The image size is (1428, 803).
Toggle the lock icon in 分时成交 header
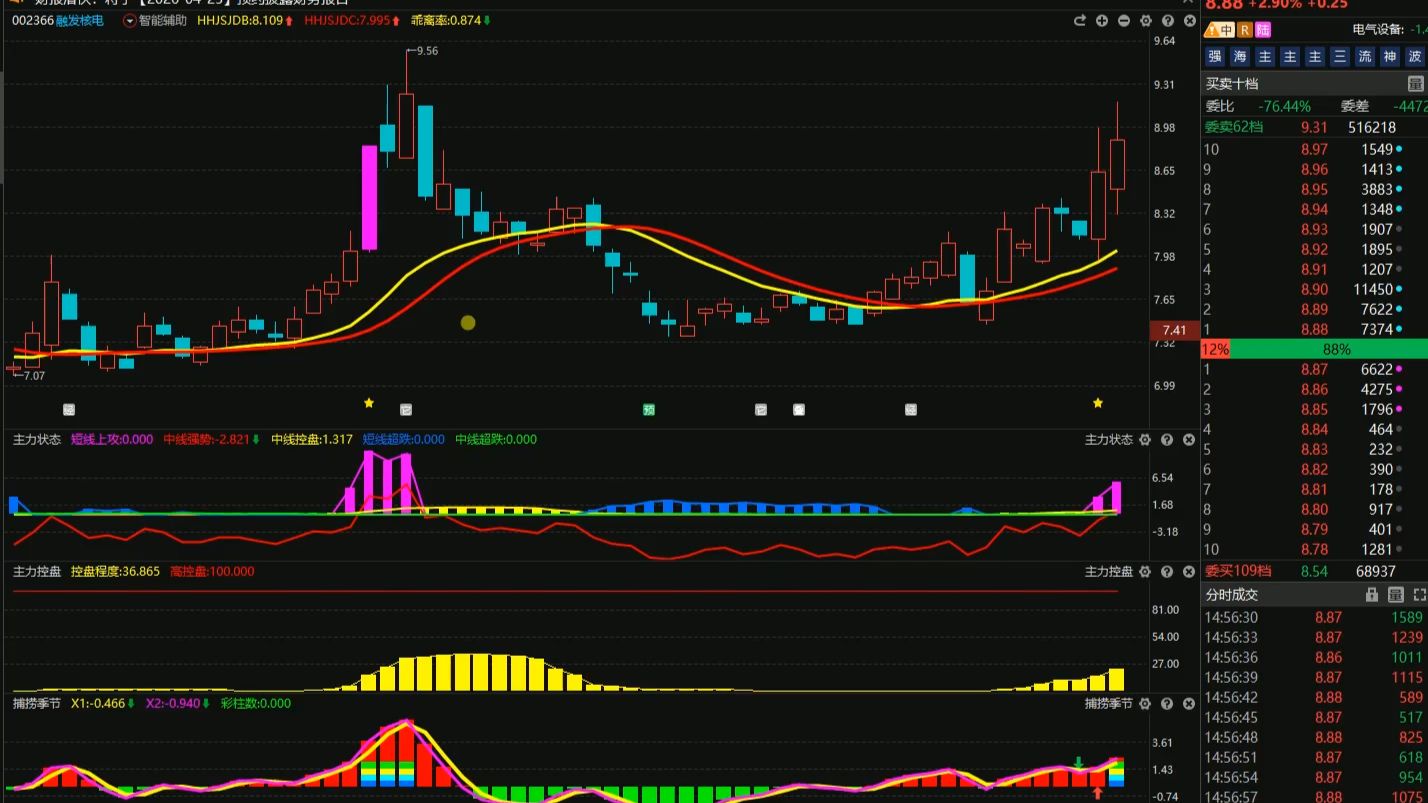tap(1372, 595)
